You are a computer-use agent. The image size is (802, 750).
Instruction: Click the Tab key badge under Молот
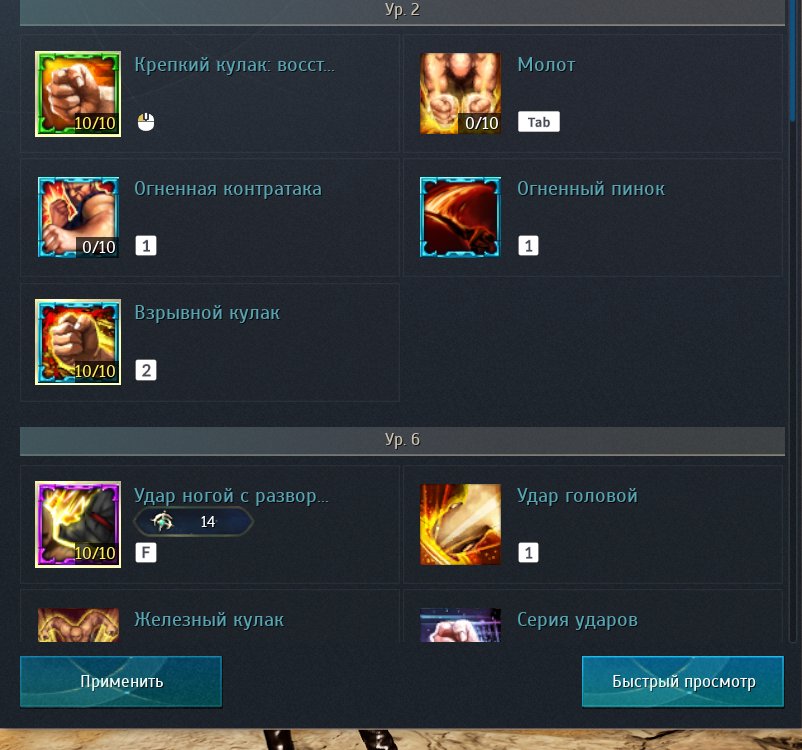(539, 122)
